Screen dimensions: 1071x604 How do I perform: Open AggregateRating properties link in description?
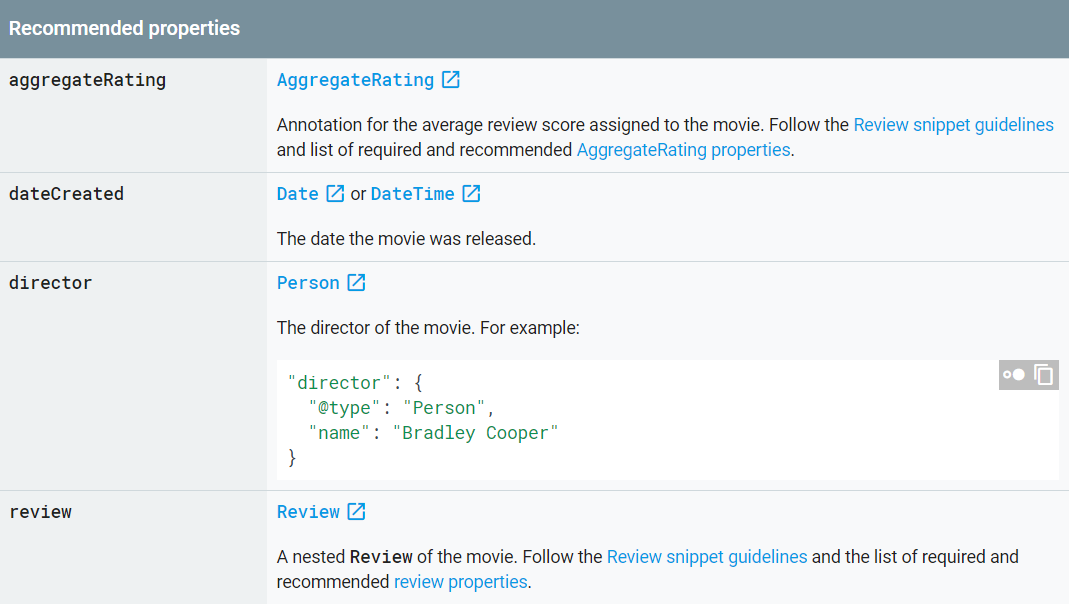[x=683, y=150]
